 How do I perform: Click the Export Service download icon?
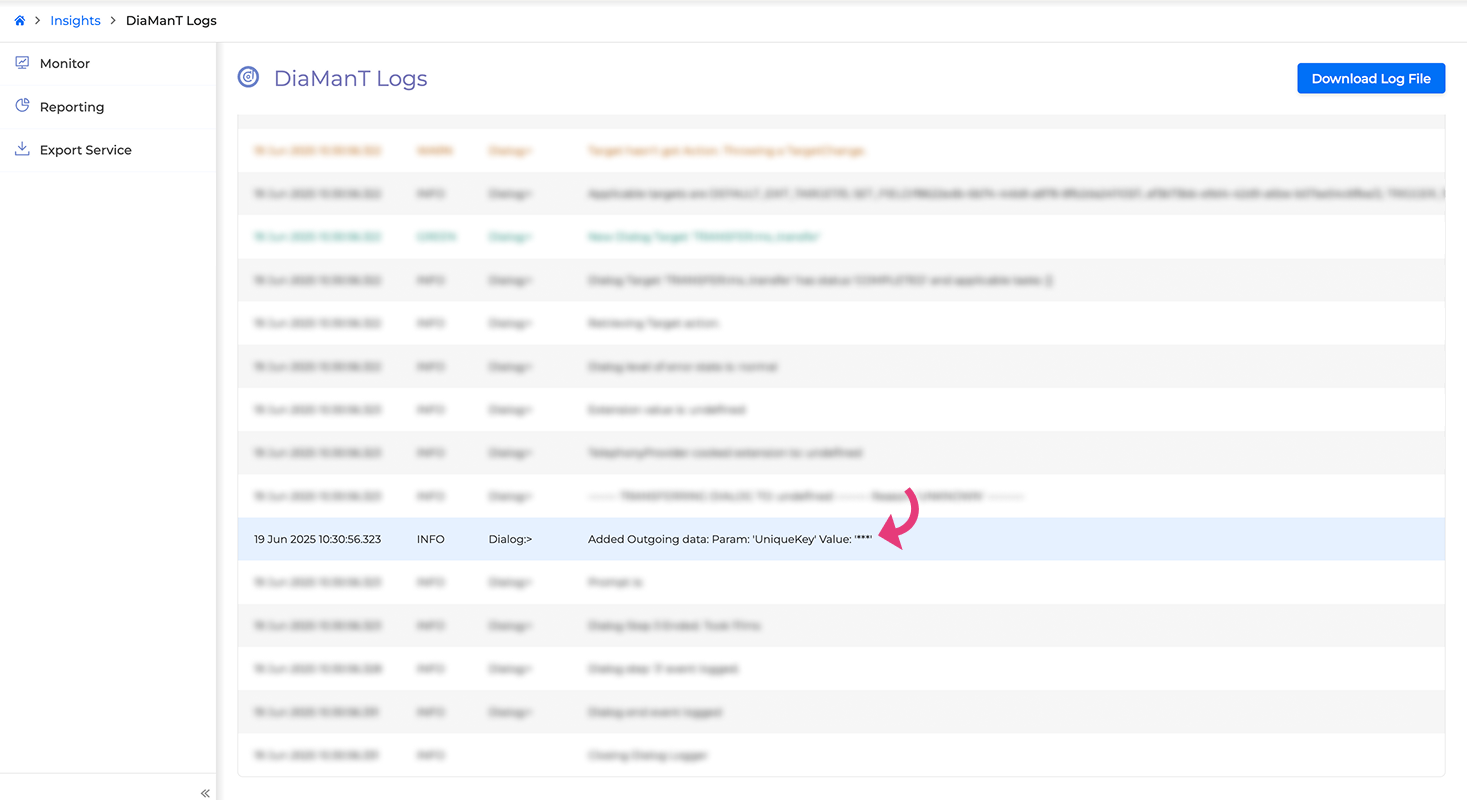coord(22,150)
